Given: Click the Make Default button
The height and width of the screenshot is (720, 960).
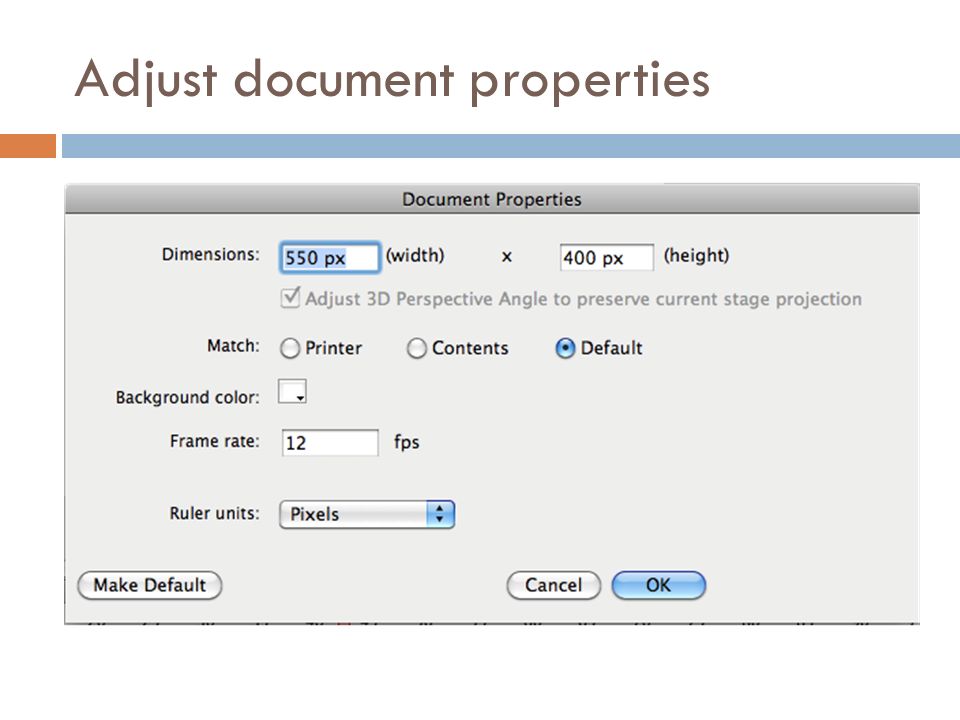Looking at the screenshot, I should pyautogui.click(x=149, y=585).
